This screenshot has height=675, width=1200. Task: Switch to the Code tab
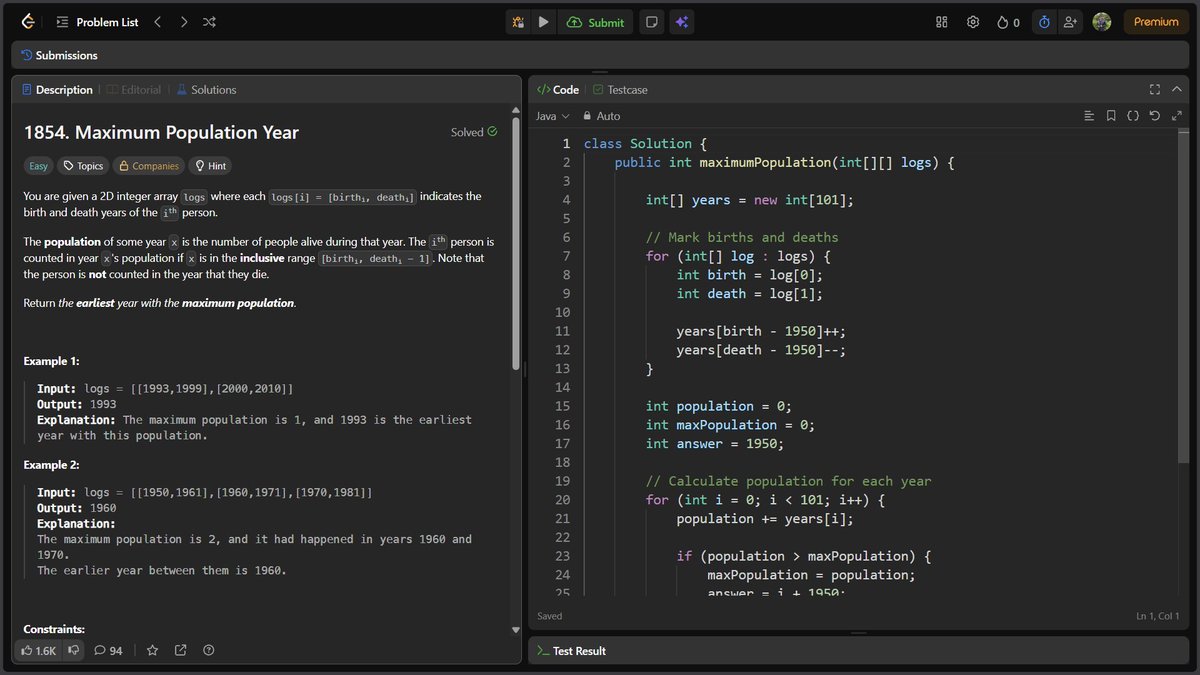558,89
